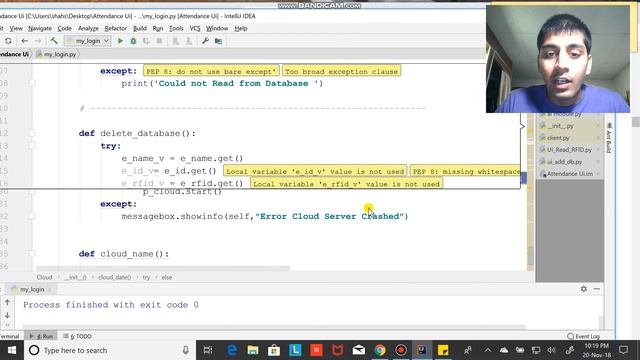Click the Synchronize refresh toolbar icon
This screenshot has width=640, height=360.
[x=8, y=41]
